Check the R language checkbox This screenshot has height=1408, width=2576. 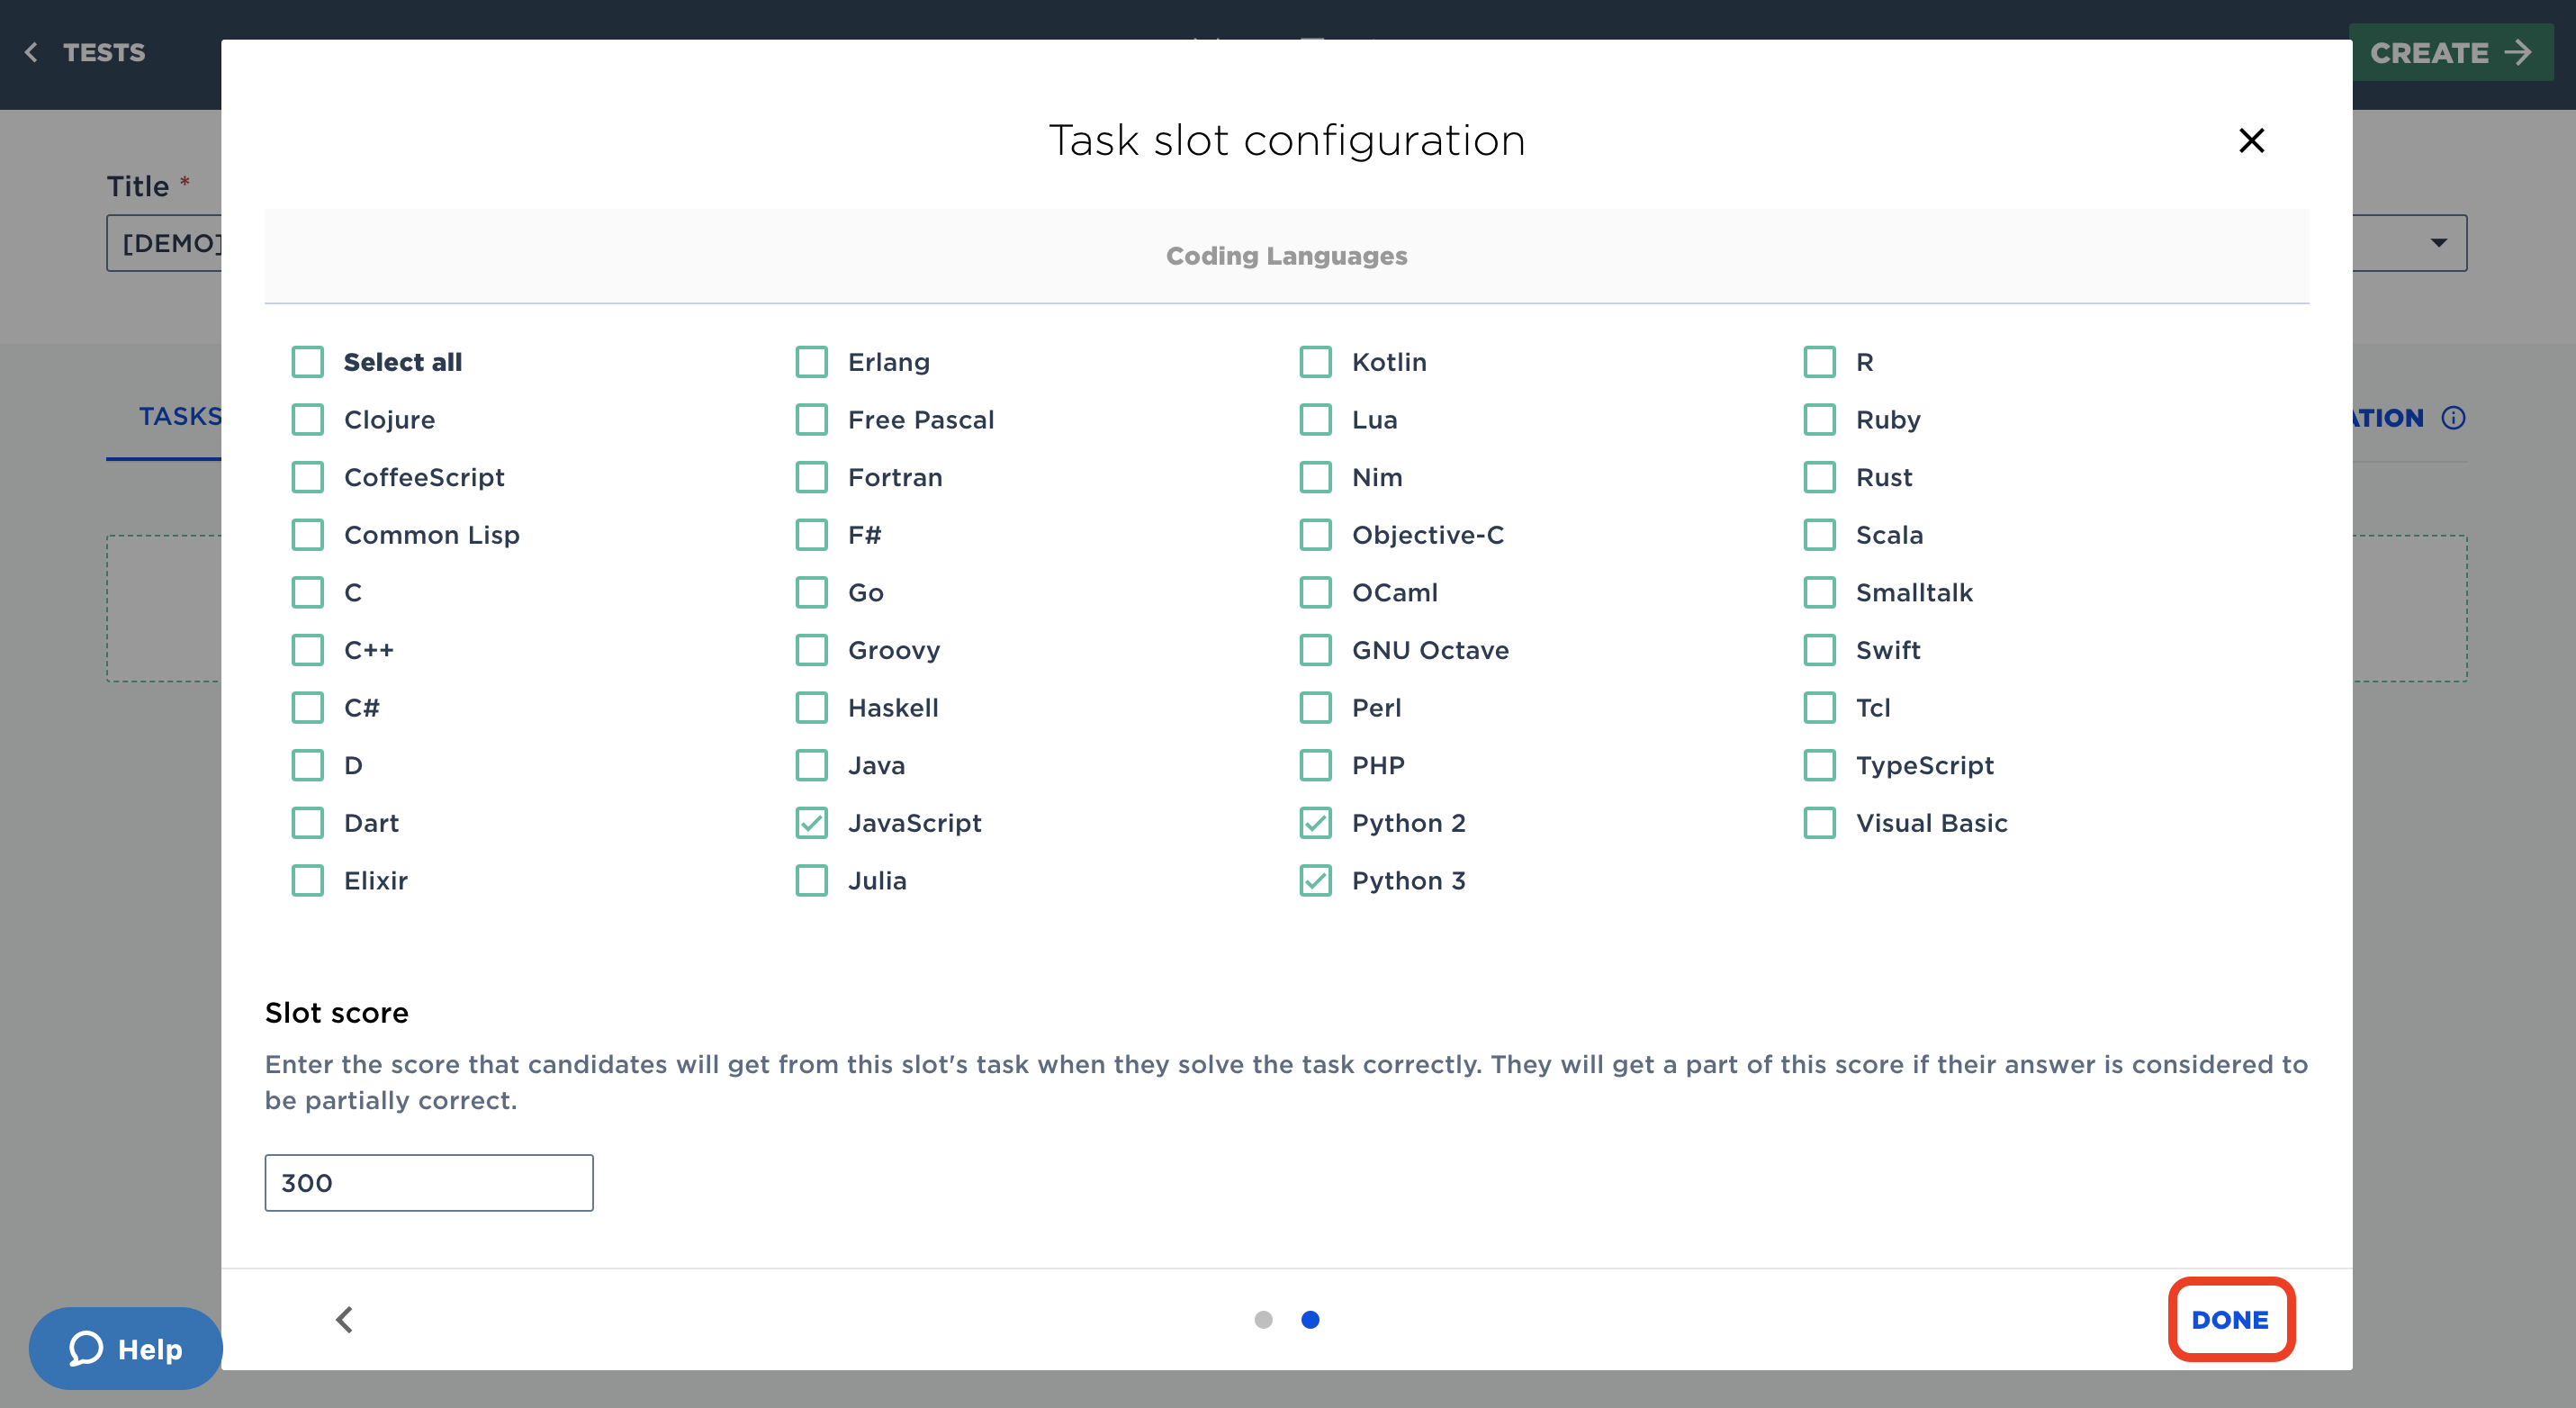point(1820,362)
